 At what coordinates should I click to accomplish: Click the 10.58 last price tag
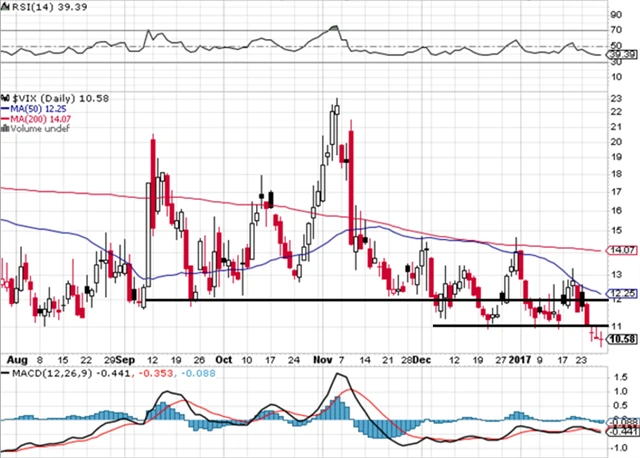tap(622, 340)
